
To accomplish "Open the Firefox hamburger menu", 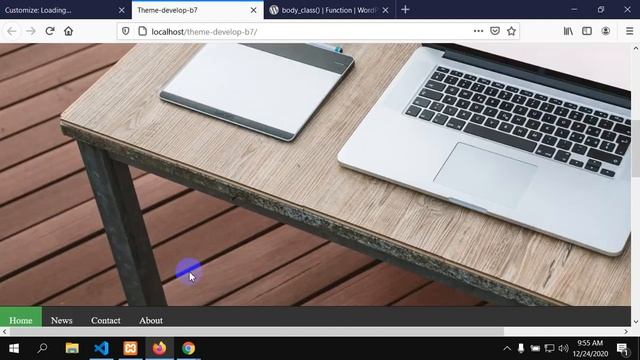I will 629,31.
